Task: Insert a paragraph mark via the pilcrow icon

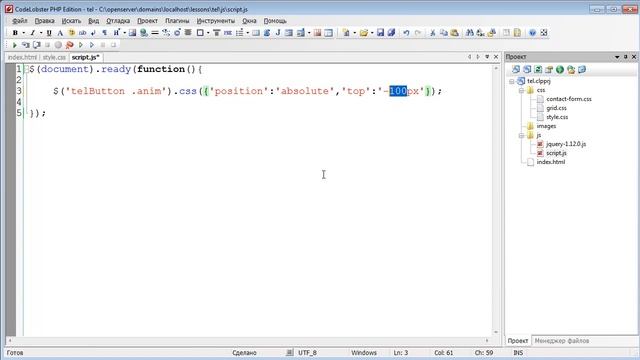Action: pos(105,33)
